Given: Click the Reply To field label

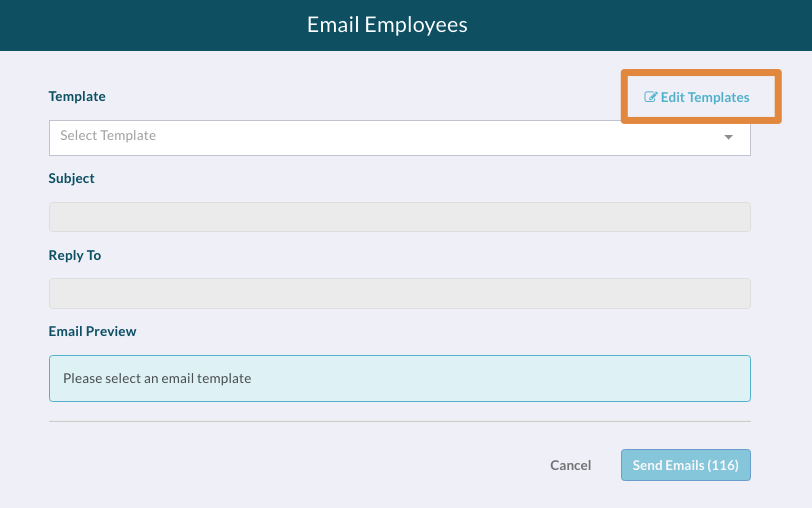Looking at the screenshot, I should pyautogui.click(x=75, y=255).
